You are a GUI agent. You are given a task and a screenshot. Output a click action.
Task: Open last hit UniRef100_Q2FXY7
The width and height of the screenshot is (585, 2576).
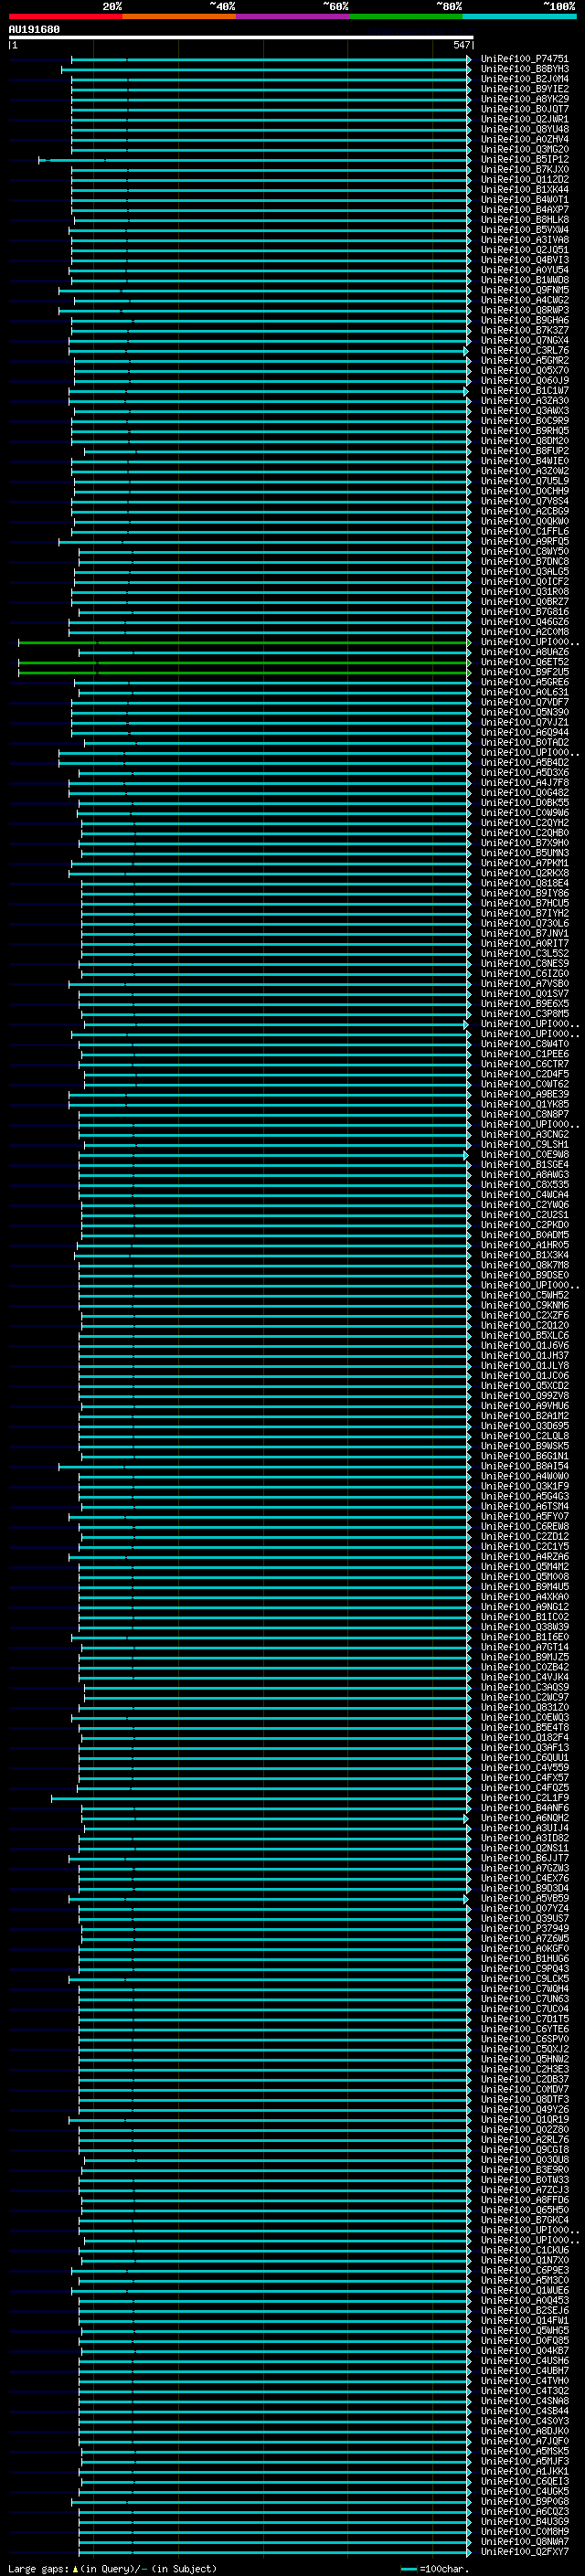pyautogui.click(x=524, y=2551)
